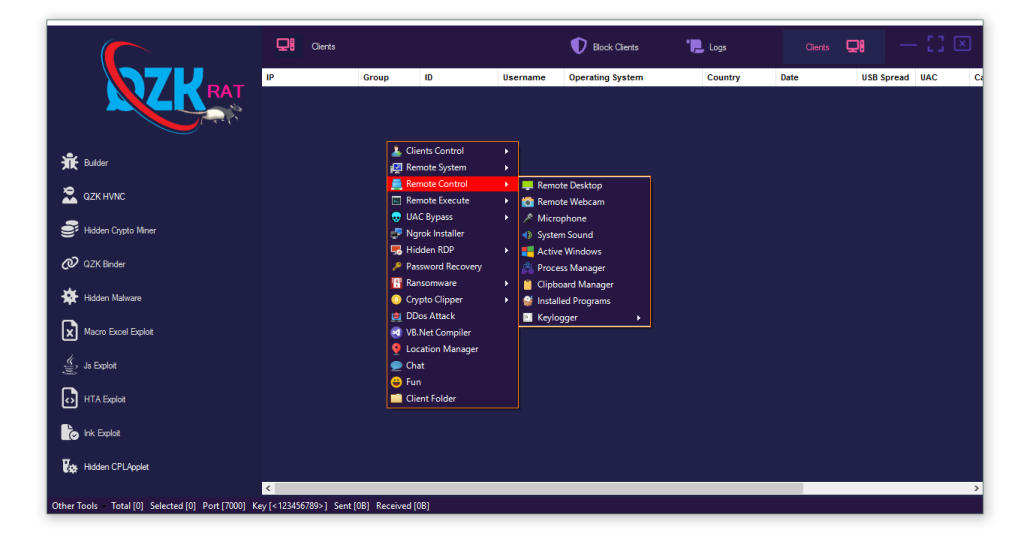The width and height of the screenshot is (1024, 560).
Task: Expand the Hidden RDP submenu arrow
Action: (x=507, y=250)
